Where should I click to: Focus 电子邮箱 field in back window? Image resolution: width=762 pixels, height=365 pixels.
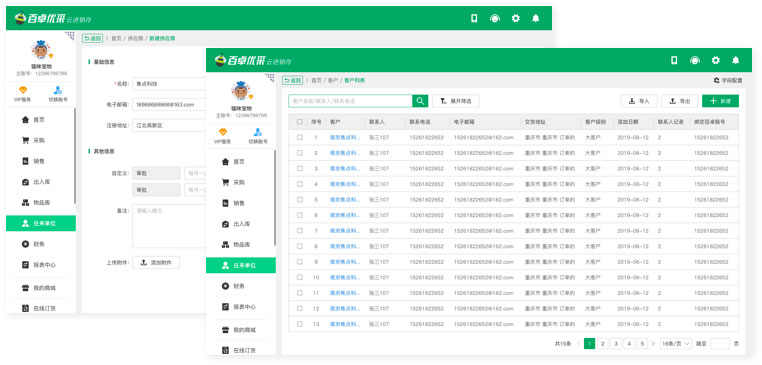(169, 104)
